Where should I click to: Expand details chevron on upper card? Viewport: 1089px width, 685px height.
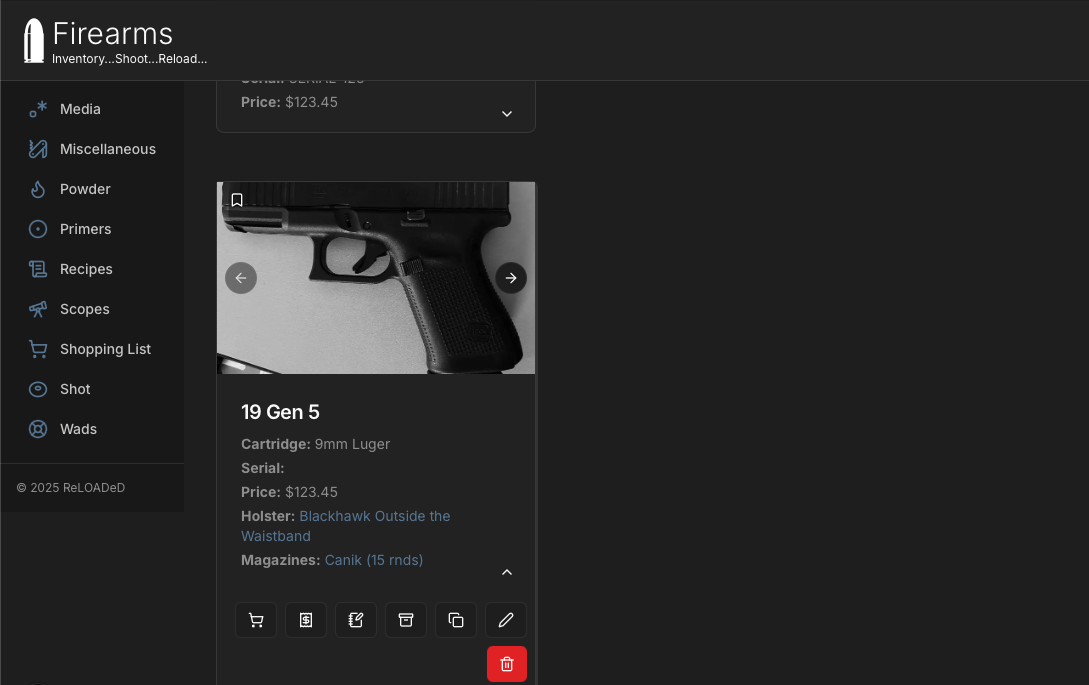pos(507,113)
